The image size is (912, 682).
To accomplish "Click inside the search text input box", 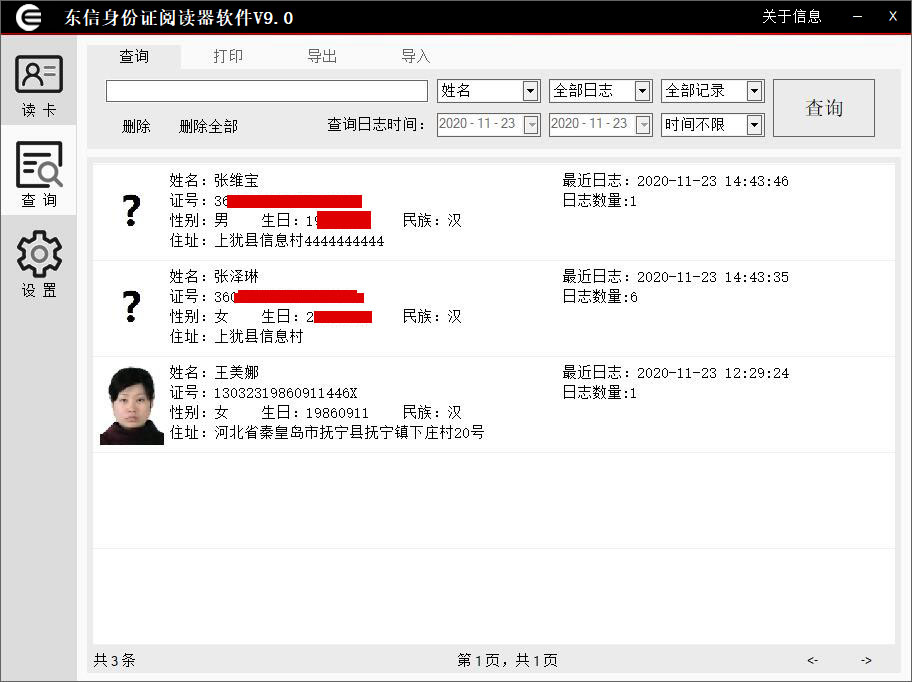I will click(265, 90).
